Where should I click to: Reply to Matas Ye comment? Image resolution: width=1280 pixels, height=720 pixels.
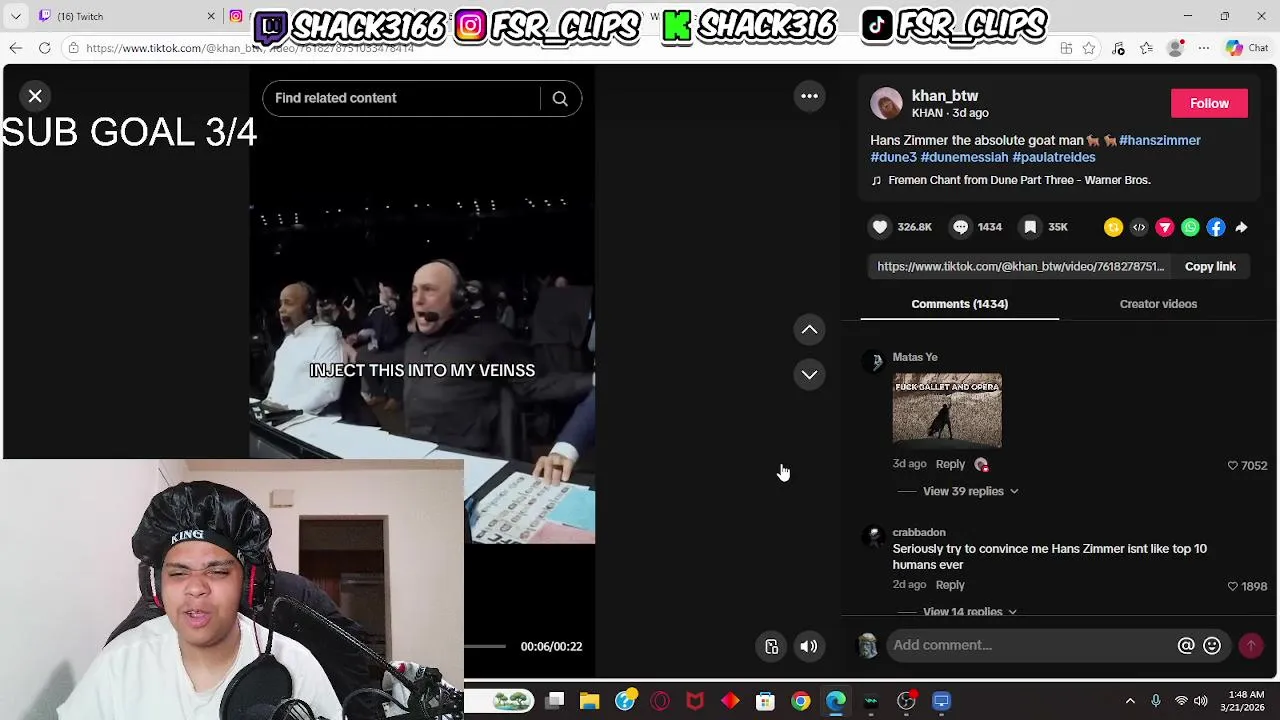[950, 464]
